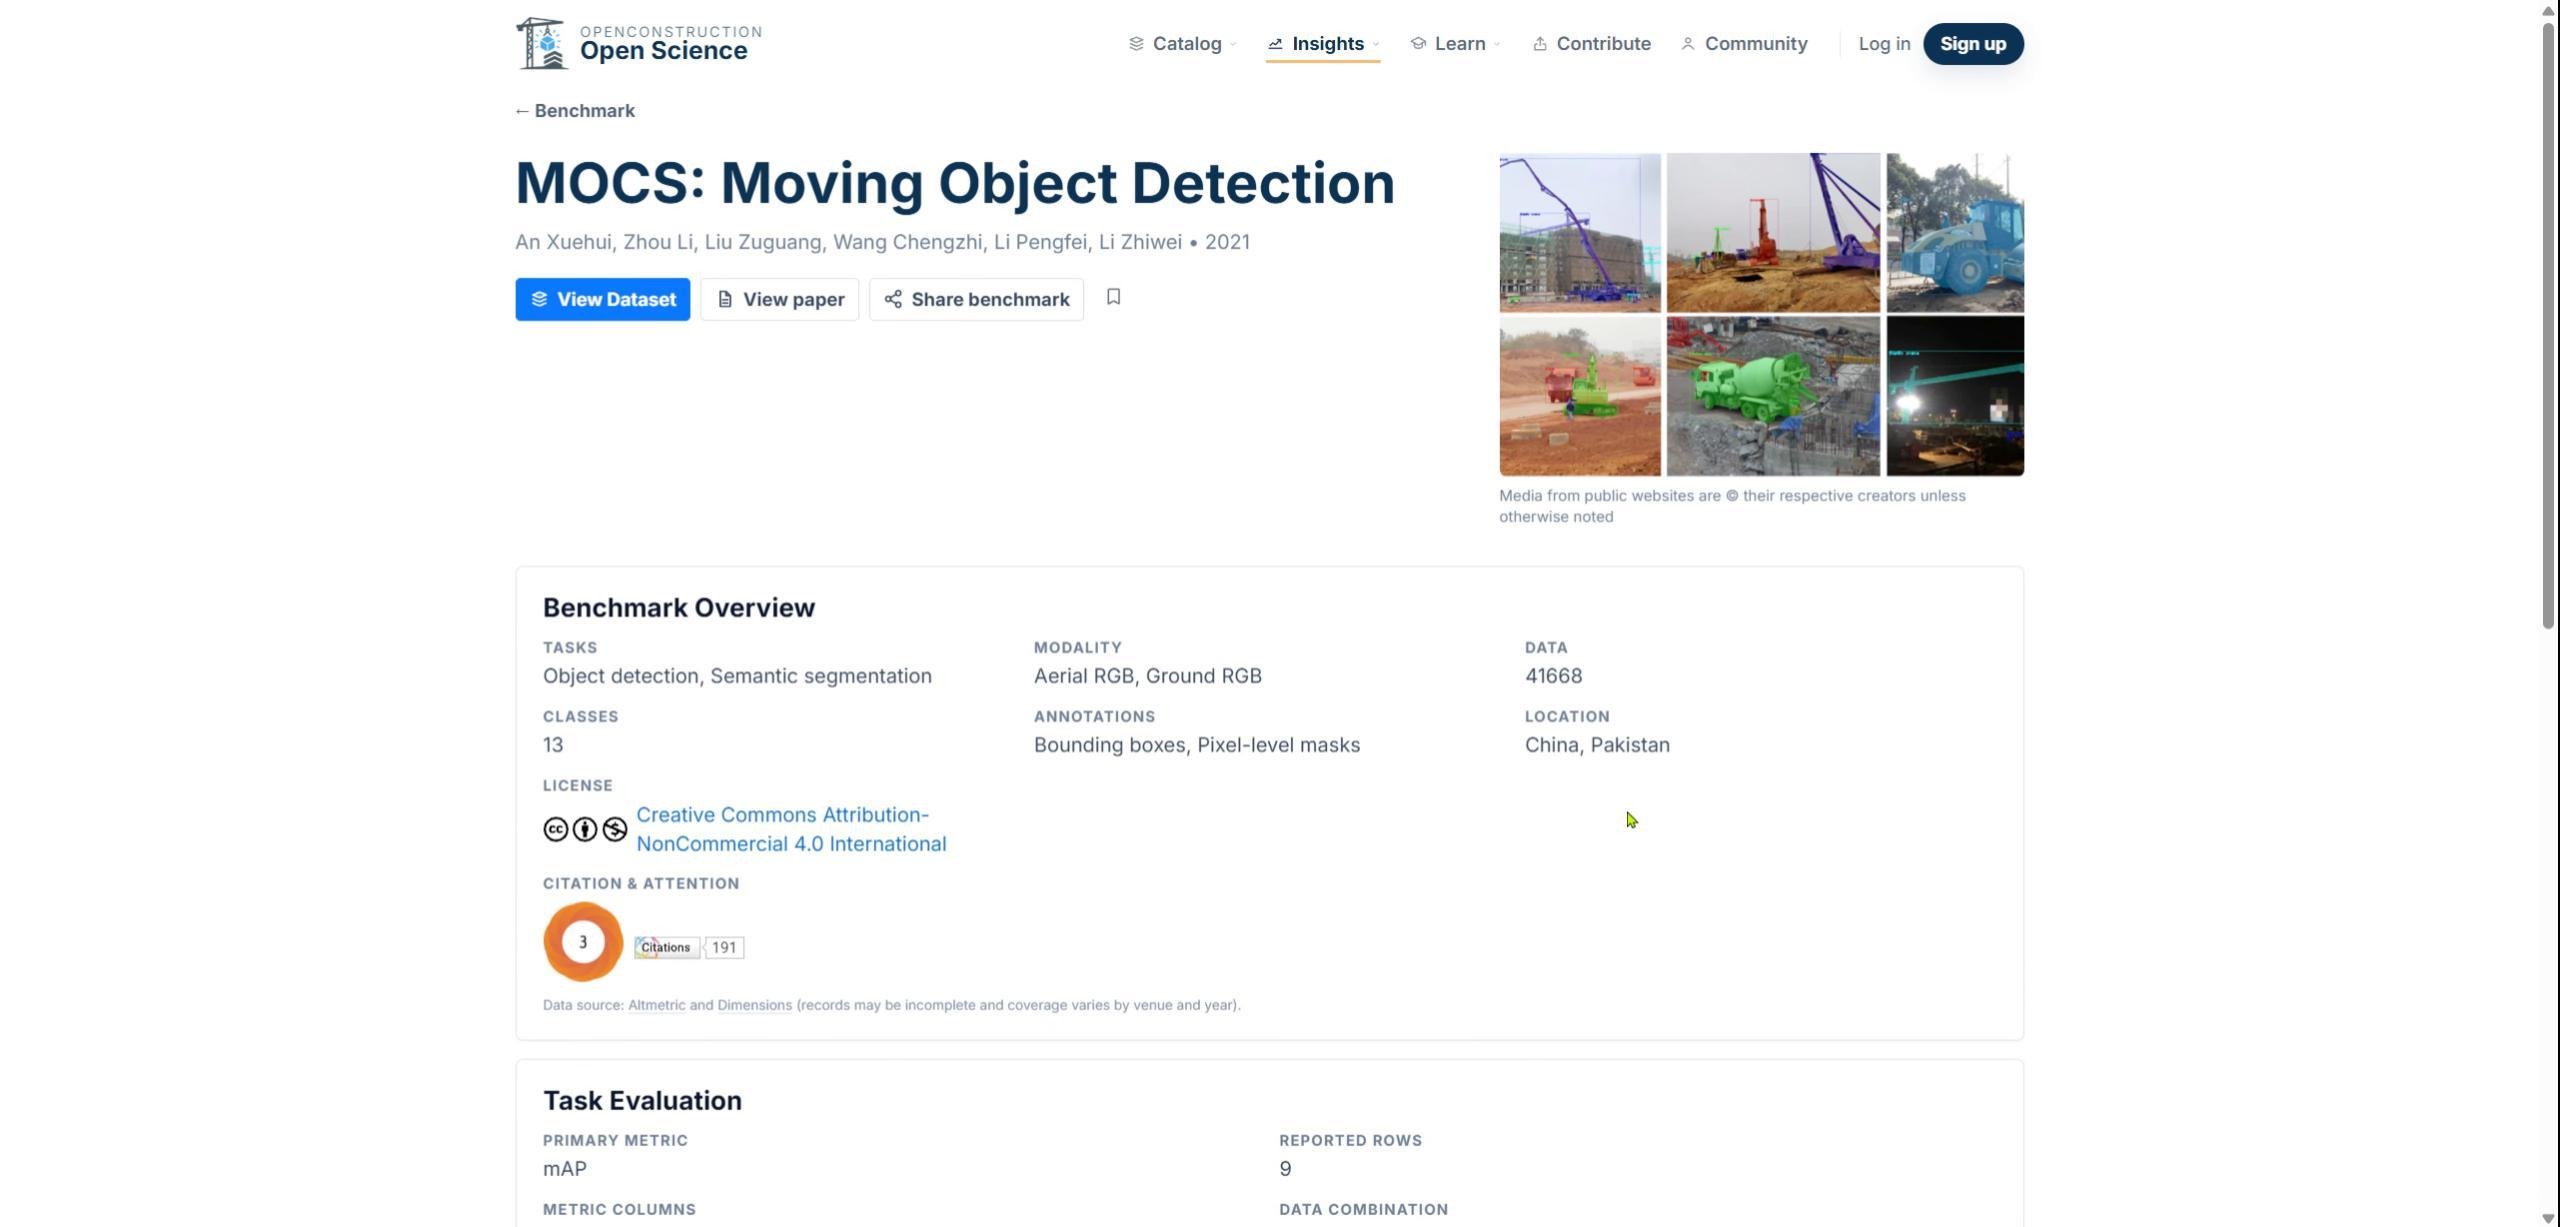Follow the Altmetric data source link
This screenshot has height=1227, width=2560.
(x=656, y=1005)
